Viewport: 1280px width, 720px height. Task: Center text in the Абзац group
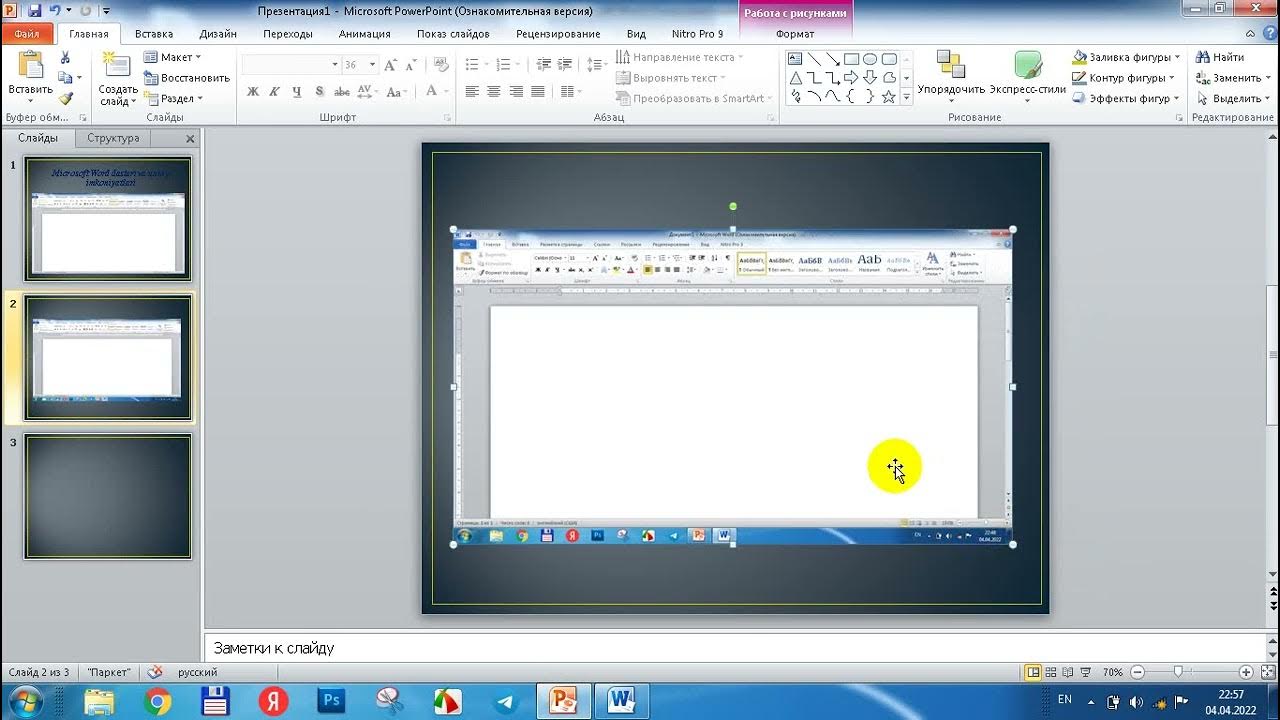click(x=494, y=91)
